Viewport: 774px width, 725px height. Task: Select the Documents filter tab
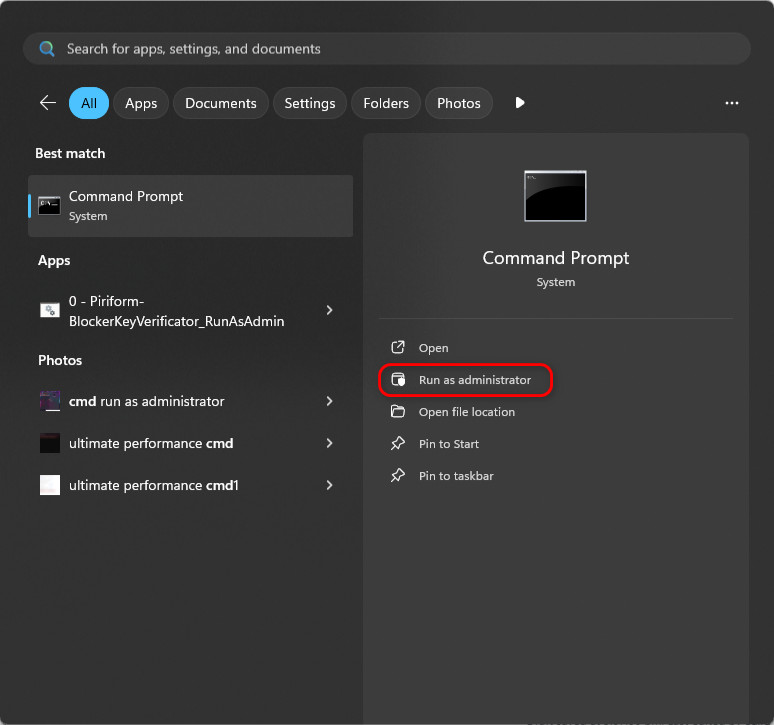pos(221,103)
